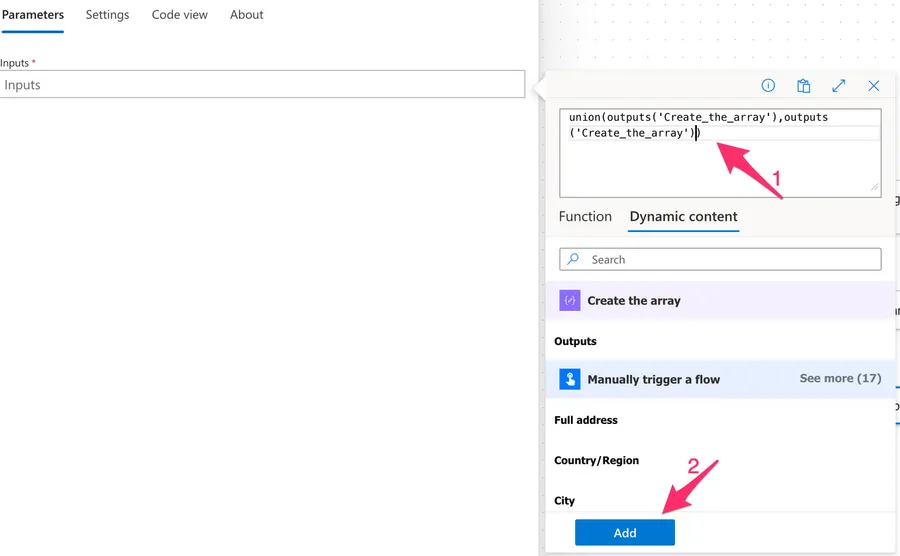This screenshot has width=900, height=556.
Task: Insert the Outputs dynamic content item
Action: pyautogui.click(x=576, y=341)
